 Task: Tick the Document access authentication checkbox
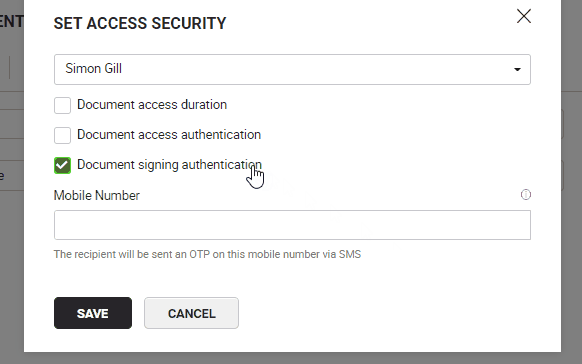coord(62,135)
